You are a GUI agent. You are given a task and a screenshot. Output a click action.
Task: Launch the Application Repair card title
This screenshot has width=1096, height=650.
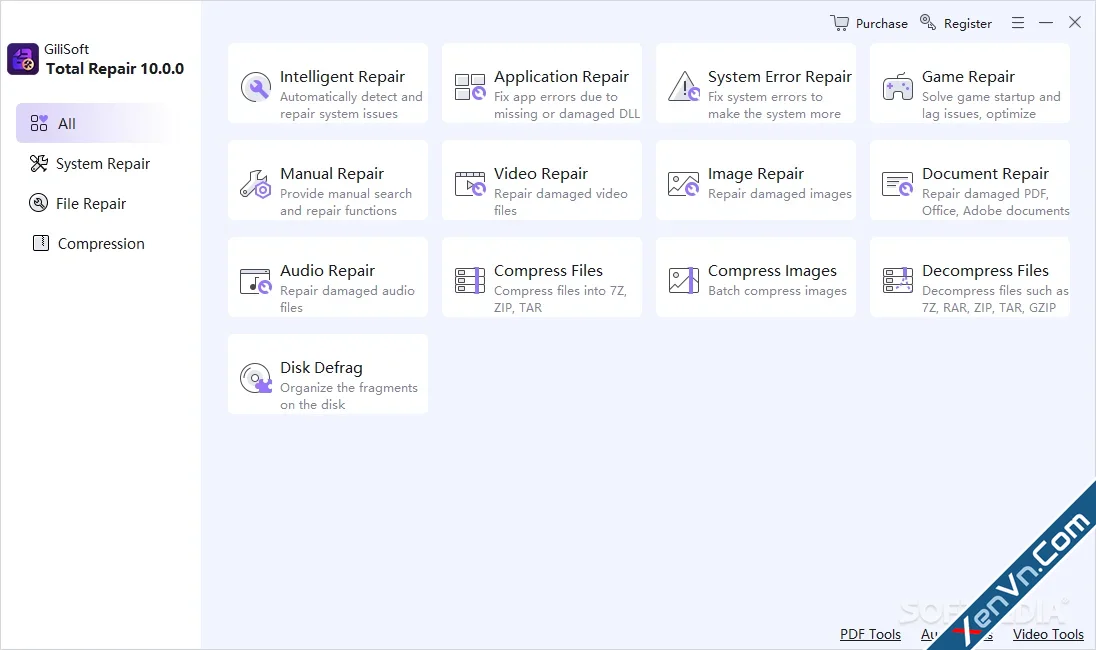[x=561, y=77]
